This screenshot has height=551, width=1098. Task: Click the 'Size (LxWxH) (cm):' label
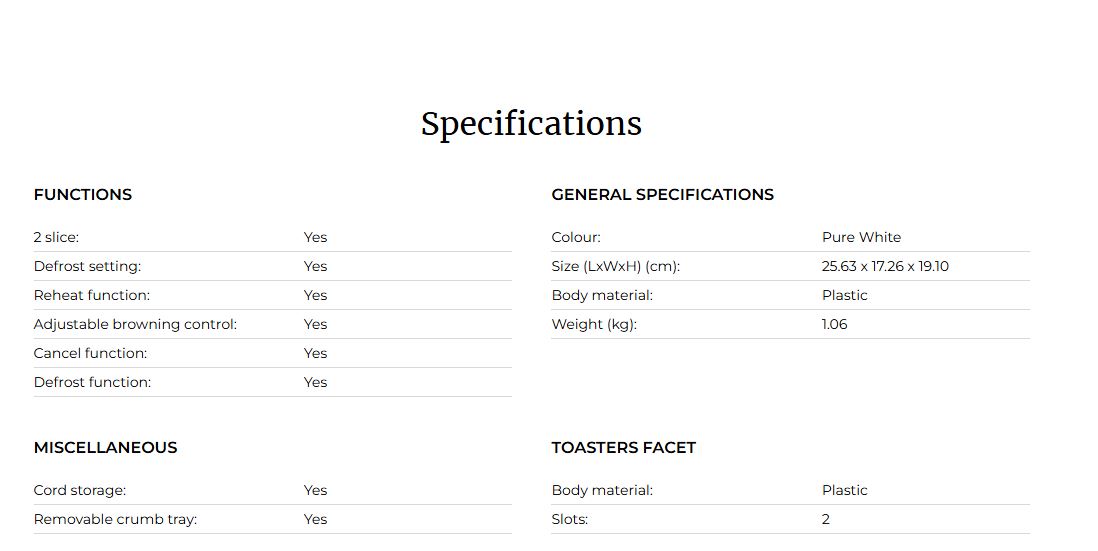616,266
